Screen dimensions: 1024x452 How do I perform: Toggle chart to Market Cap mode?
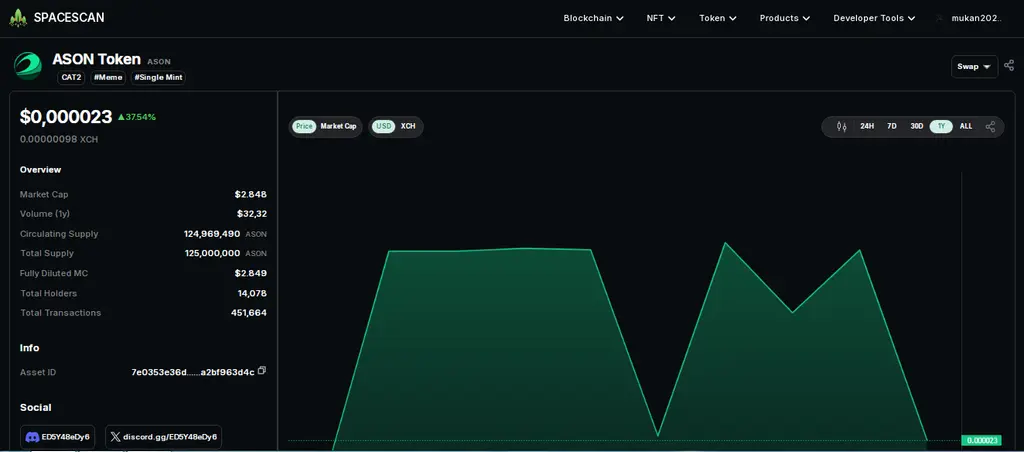tap(338, 126)
